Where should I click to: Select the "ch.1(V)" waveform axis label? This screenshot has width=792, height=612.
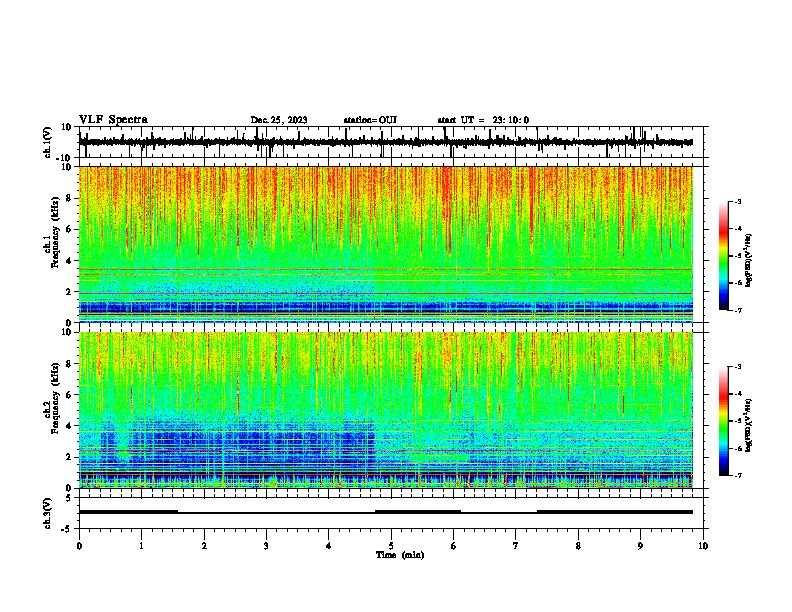click(47, 142)
